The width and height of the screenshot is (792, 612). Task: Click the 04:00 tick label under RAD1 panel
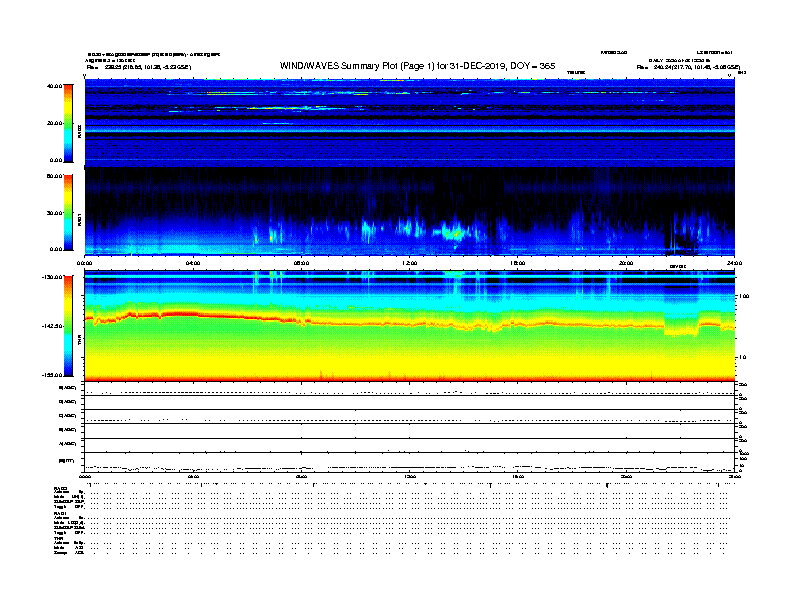tap(193, 263)
